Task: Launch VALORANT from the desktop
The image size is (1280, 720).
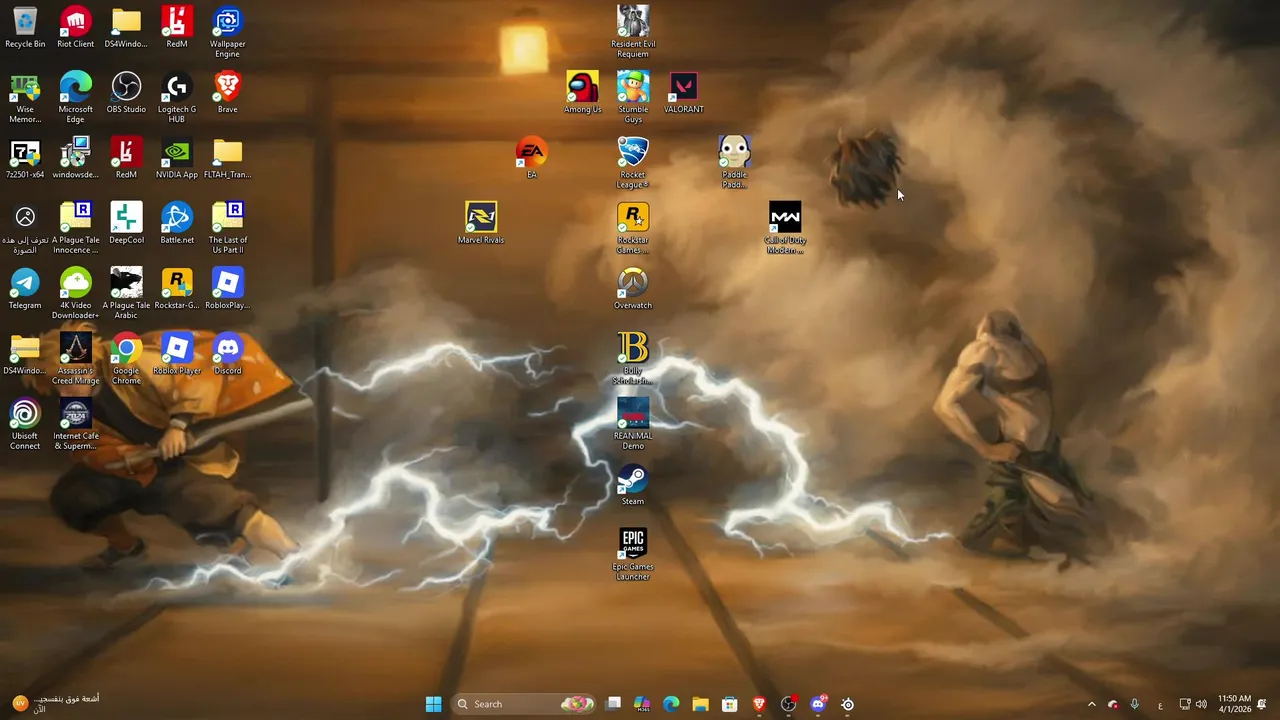Action: coord(684,93)
